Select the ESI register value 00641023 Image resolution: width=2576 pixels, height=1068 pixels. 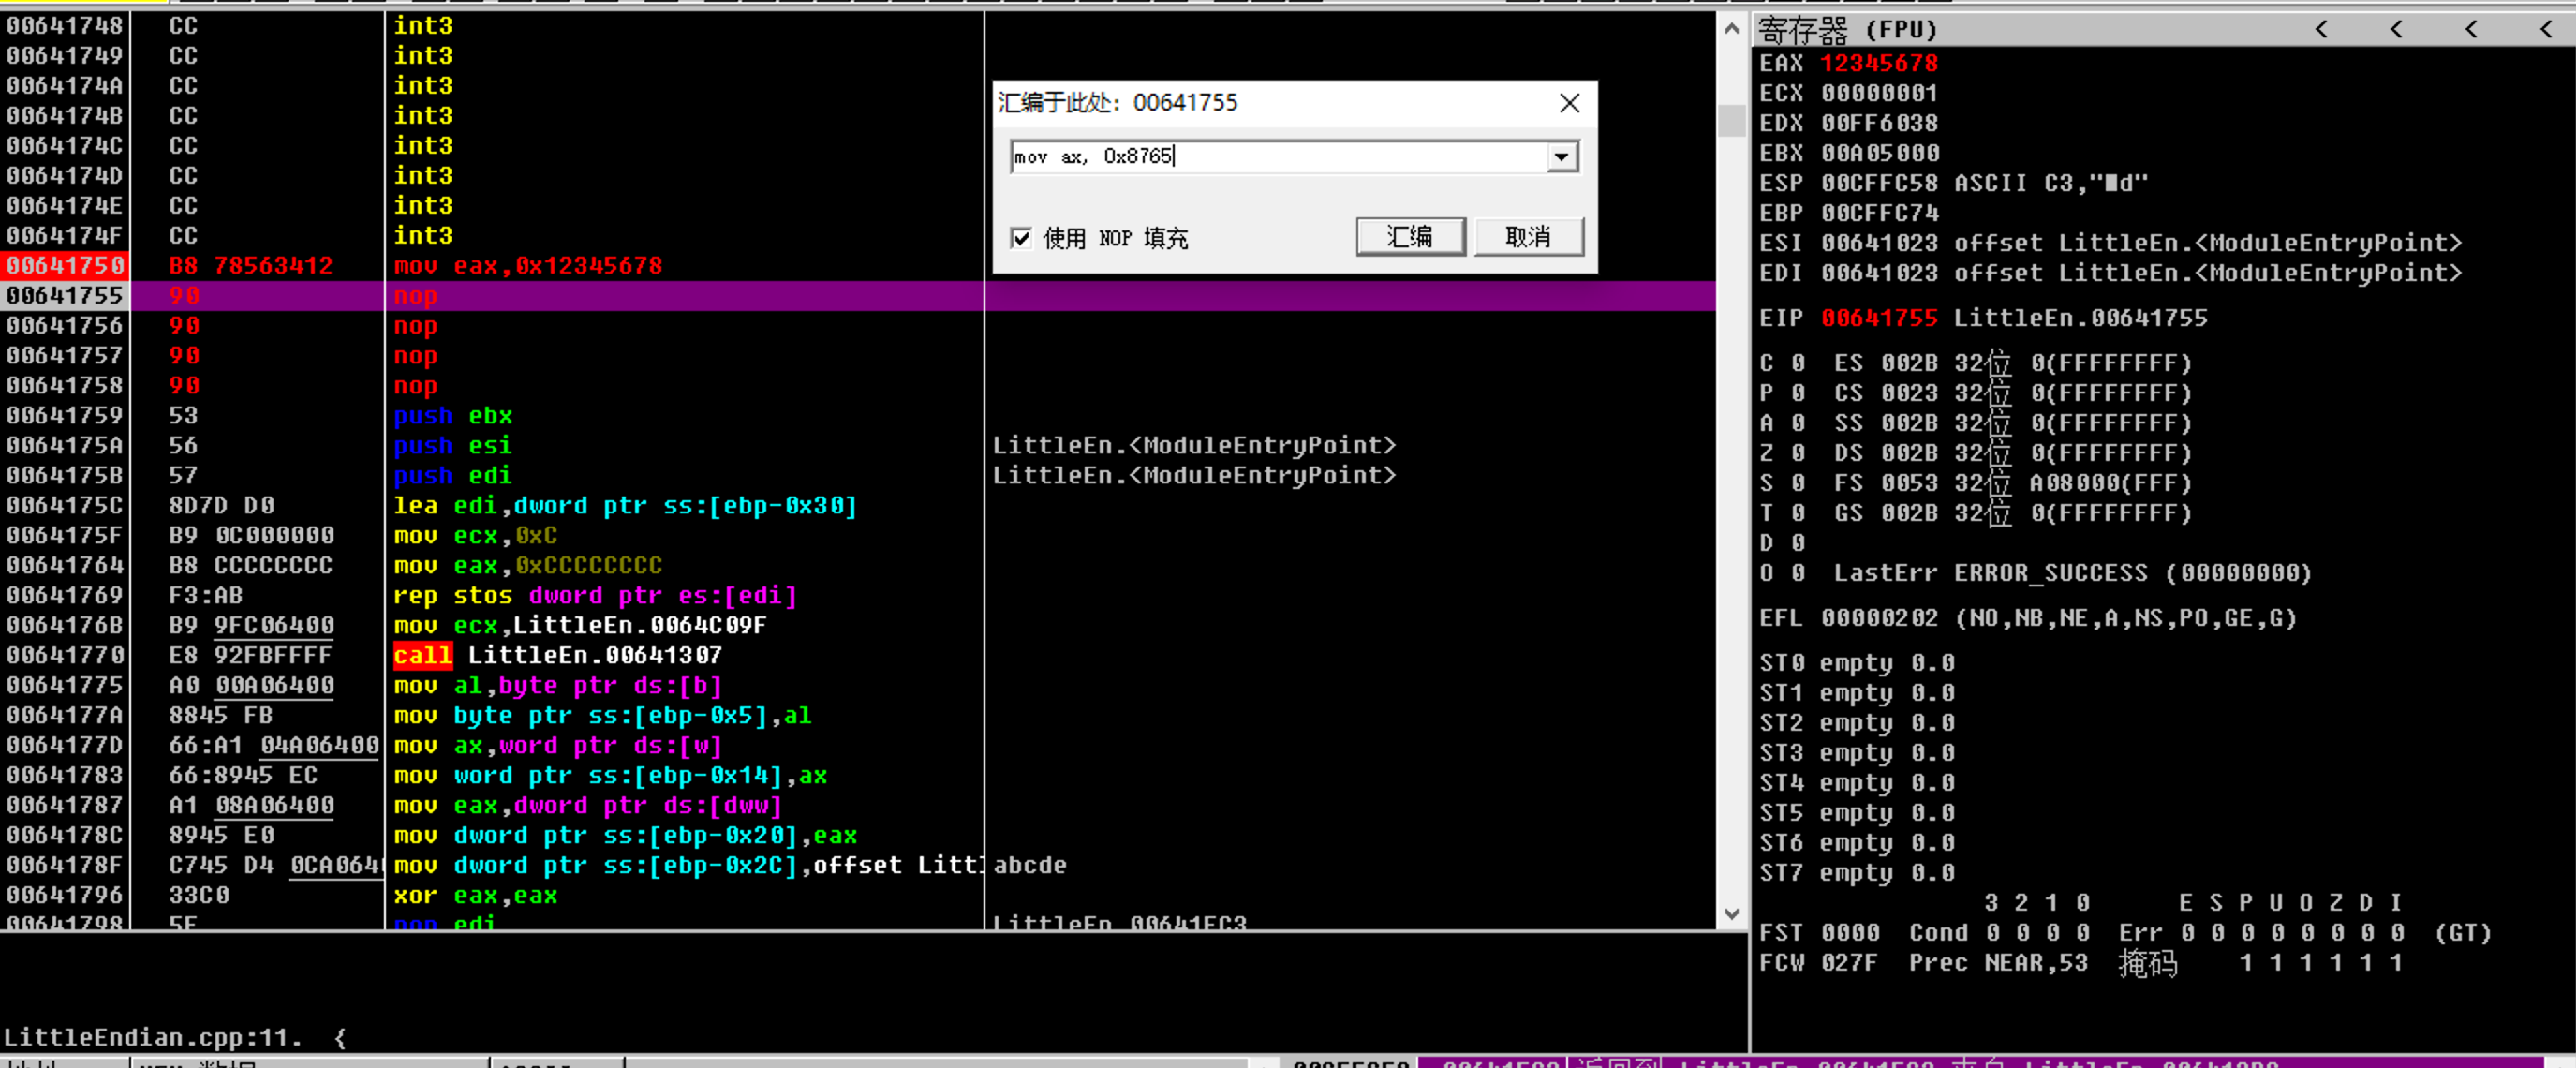1879,244
